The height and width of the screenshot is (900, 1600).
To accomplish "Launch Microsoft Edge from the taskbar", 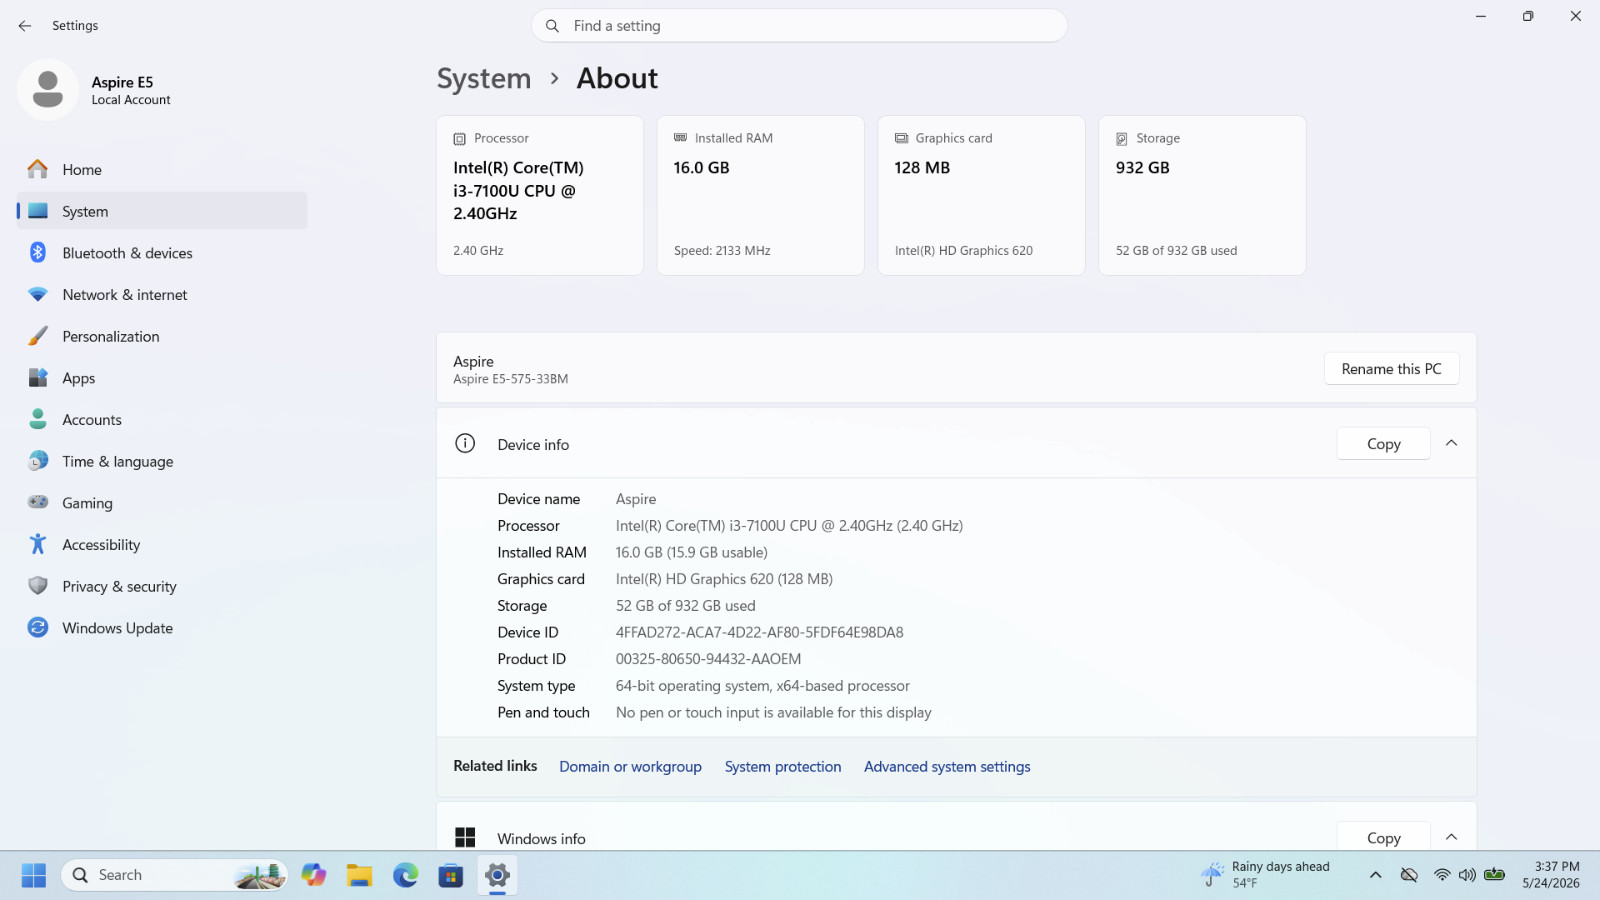I will (405, 875).
